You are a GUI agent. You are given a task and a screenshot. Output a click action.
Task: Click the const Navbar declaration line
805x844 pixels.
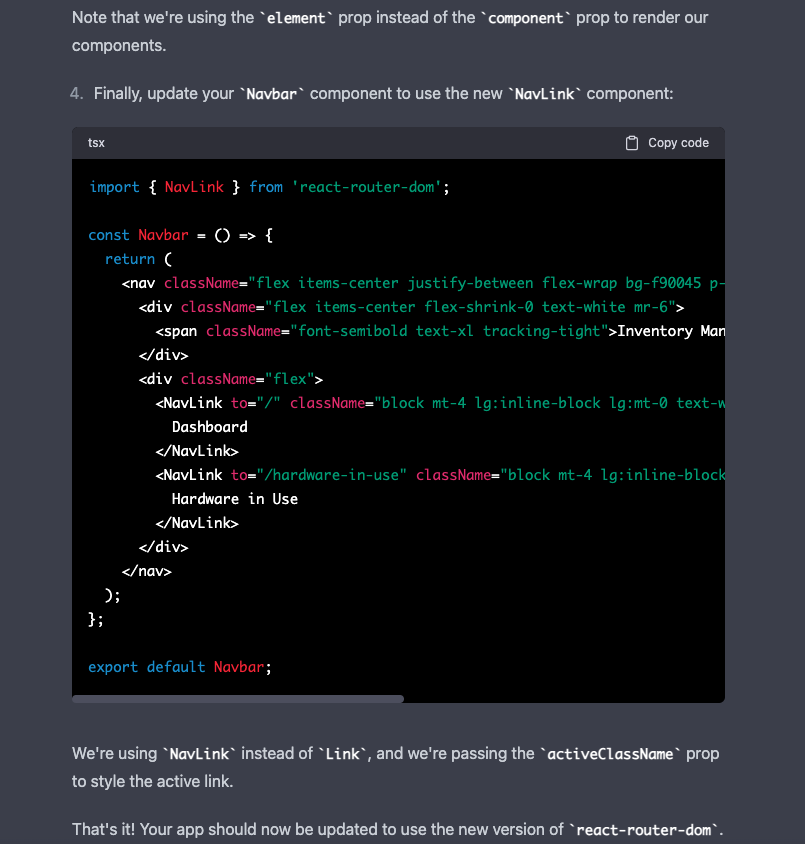click(181, 235)
